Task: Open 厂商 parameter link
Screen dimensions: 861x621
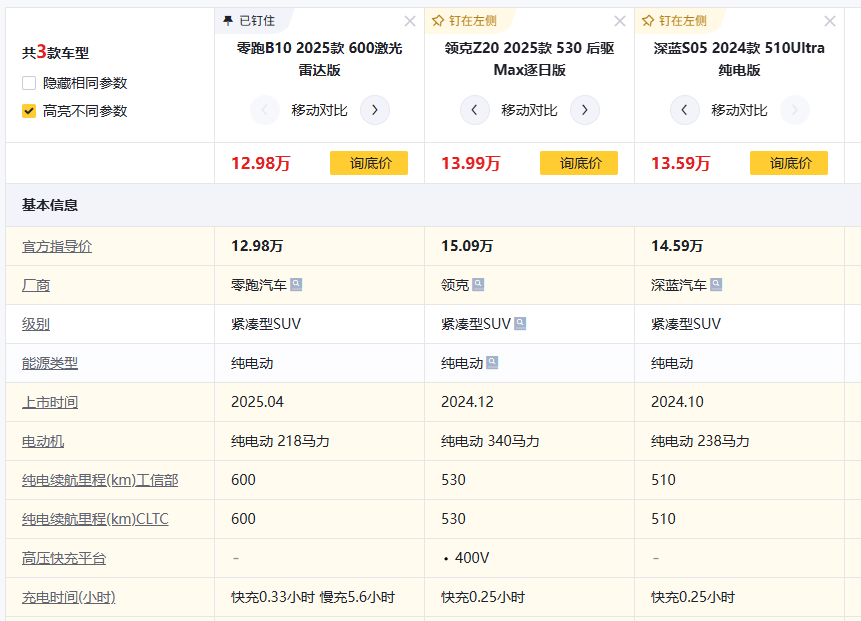Action: click(36, 286)
